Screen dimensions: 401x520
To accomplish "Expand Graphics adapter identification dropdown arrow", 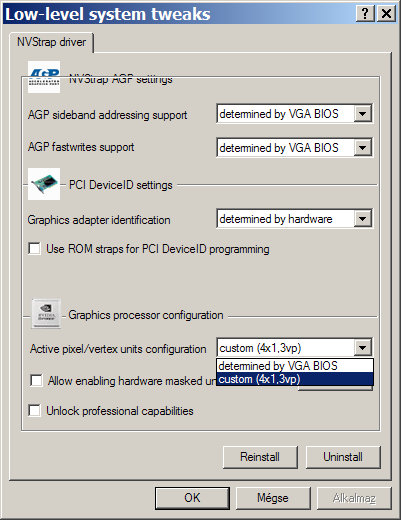I will (x=363, y=219).
